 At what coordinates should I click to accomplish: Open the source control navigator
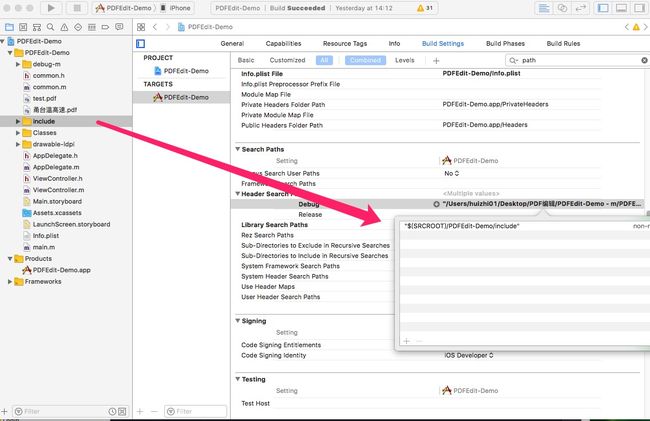pyautogui.click(x=23, y=27)
